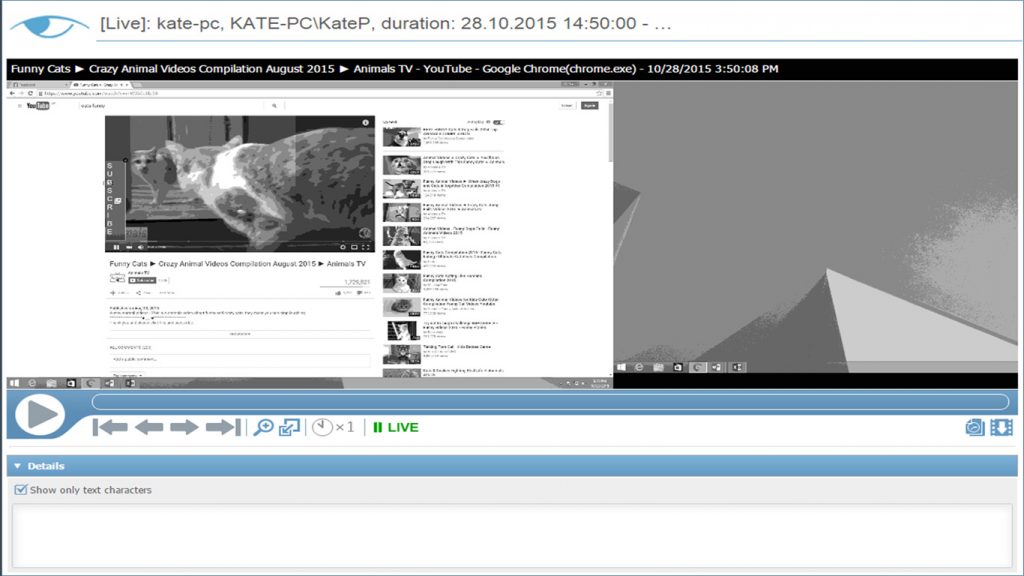The height and width of the screenshot is (576, 1024).
Task: Change playback speed via clock ×1 icon
Action: pos(333,427)
